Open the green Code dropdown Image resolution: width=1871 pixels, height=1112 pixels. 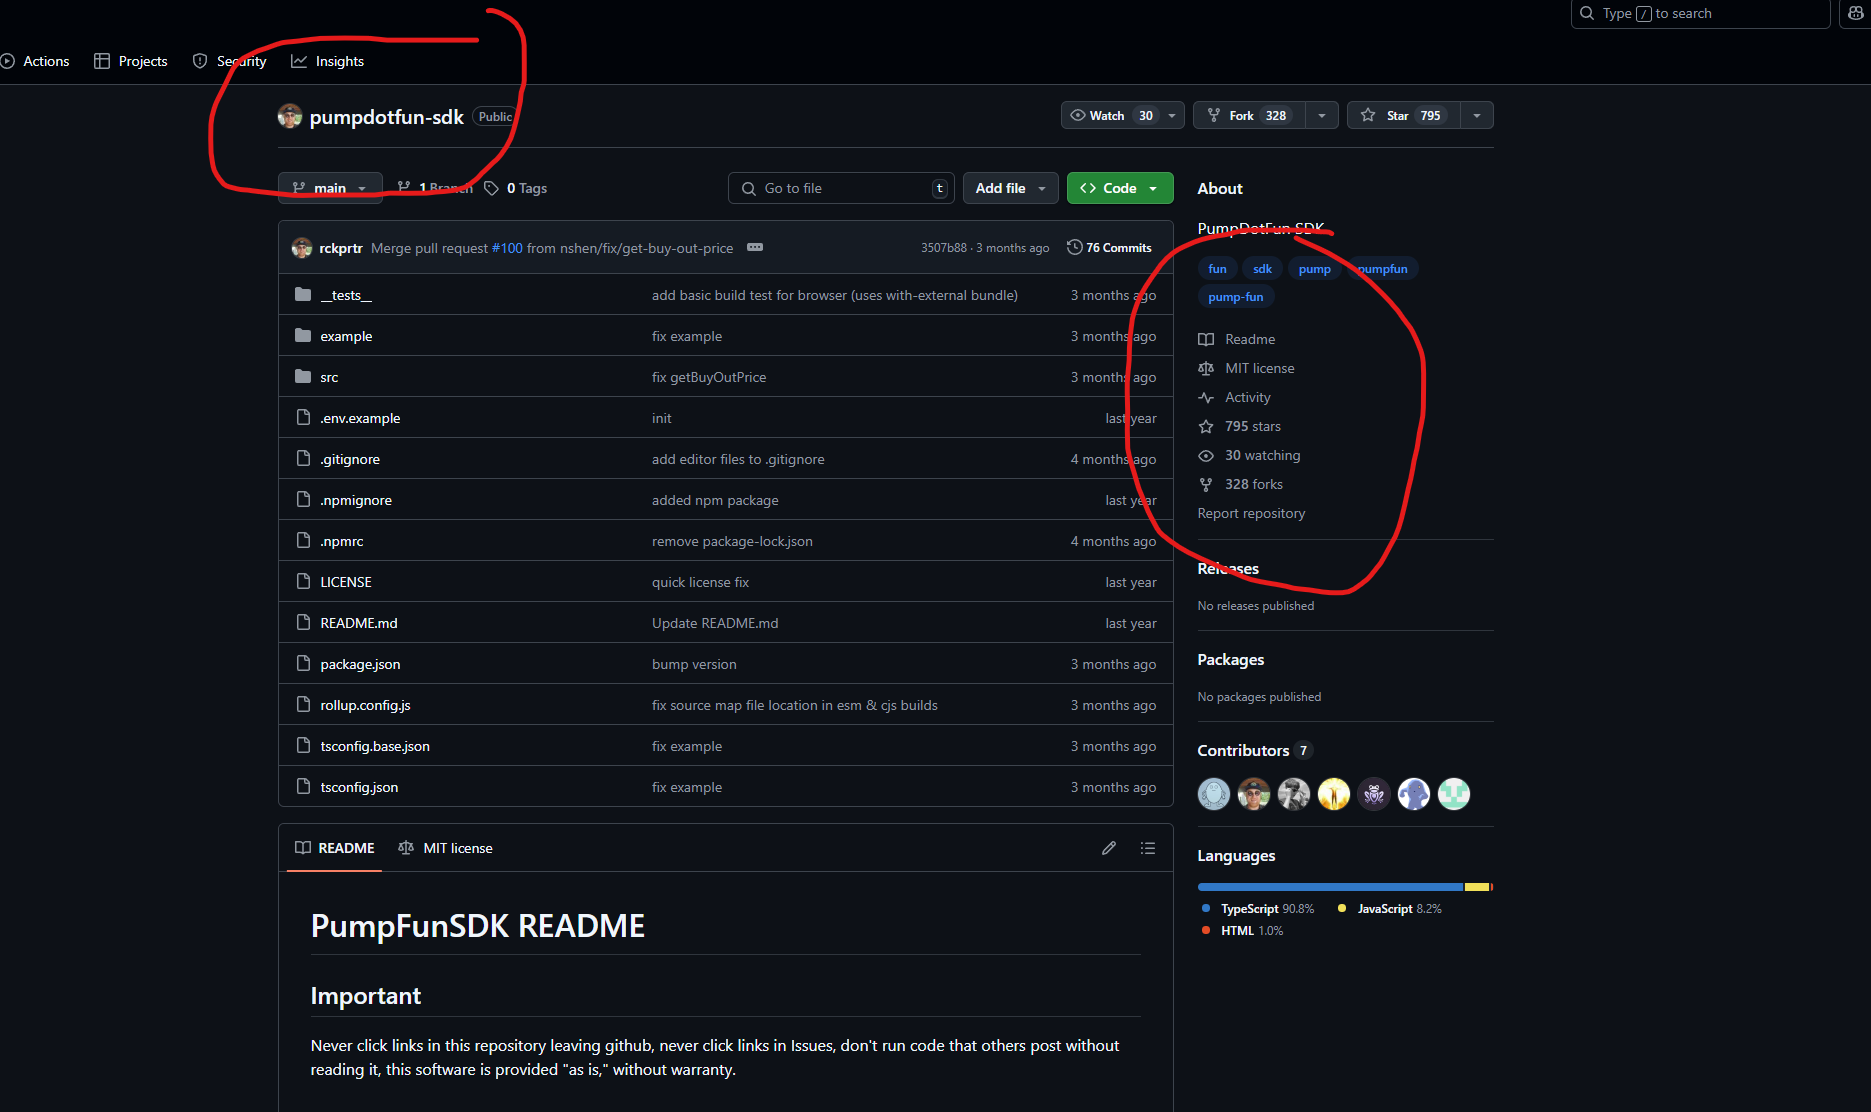(x=1119, y=188)
